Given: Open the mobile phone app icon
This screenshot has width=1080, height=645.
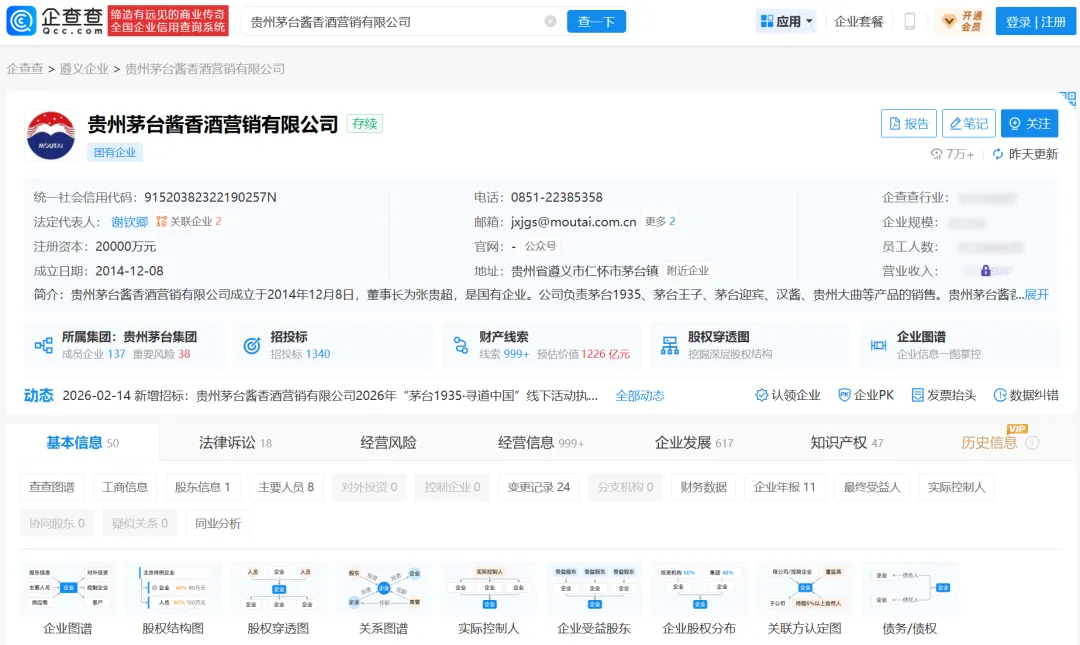Looking at the screenshot, I should (x=909, y=21).
